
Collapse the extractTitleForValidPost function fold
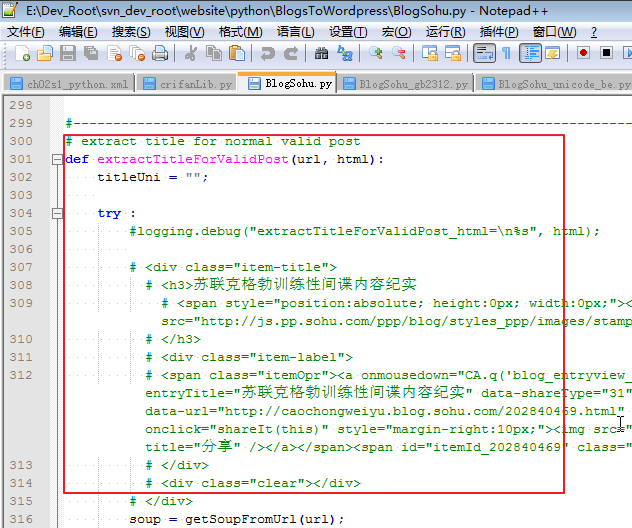56,160
